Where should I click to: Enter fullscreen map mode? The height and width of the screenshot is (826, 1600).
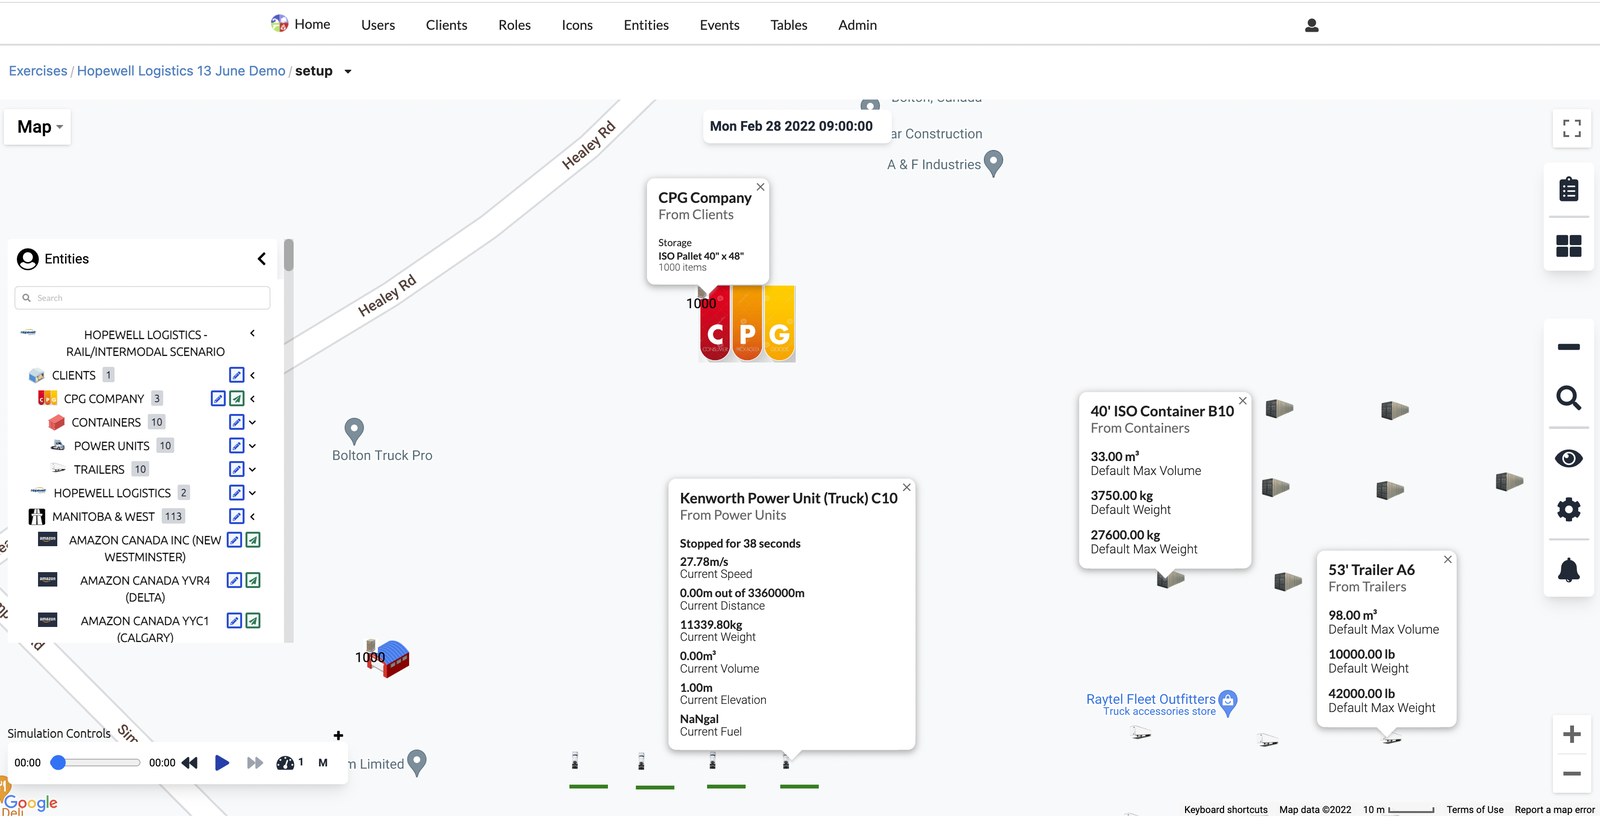[1572, 128]
